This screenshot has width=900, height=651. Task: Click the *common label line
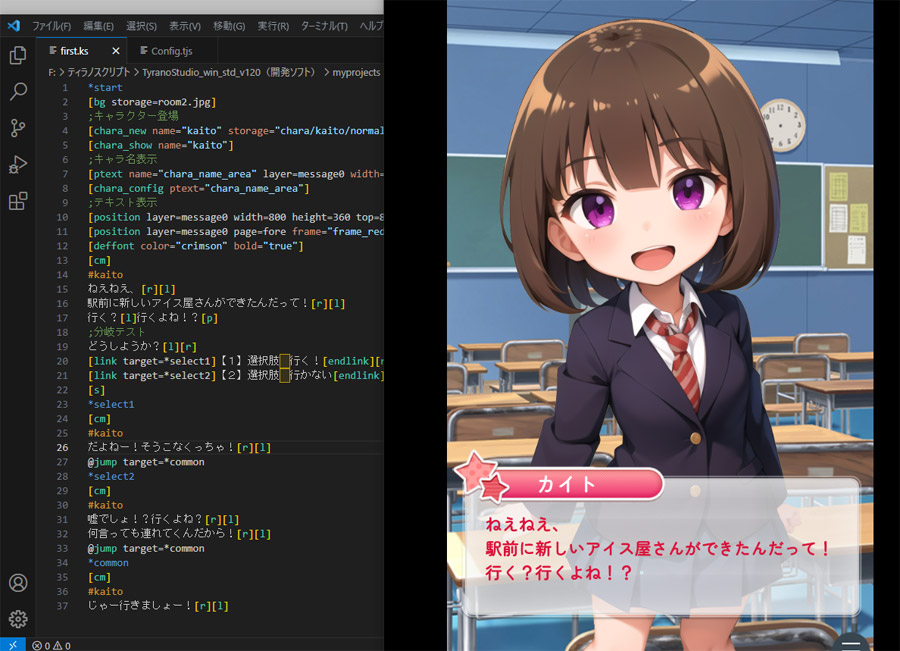click(x=108, y=563)
